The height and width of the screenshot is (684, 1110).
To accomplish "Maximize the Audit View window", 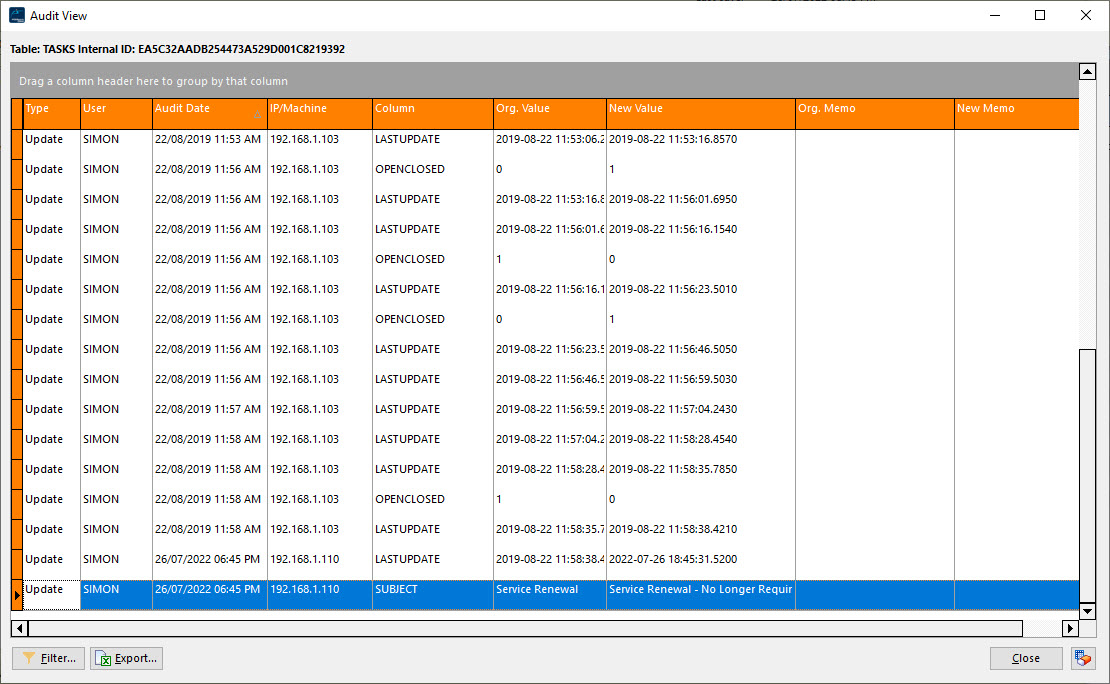I will click(1040, 15).
